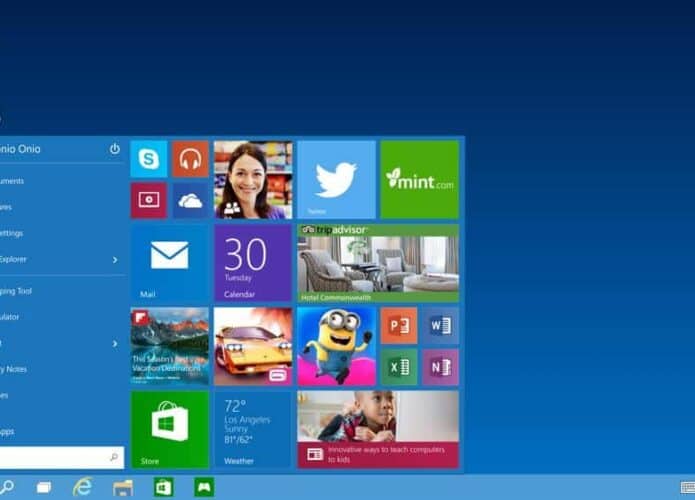The image size is (695, 500).
Task: Open the mint.com tile
Action: 420,180
